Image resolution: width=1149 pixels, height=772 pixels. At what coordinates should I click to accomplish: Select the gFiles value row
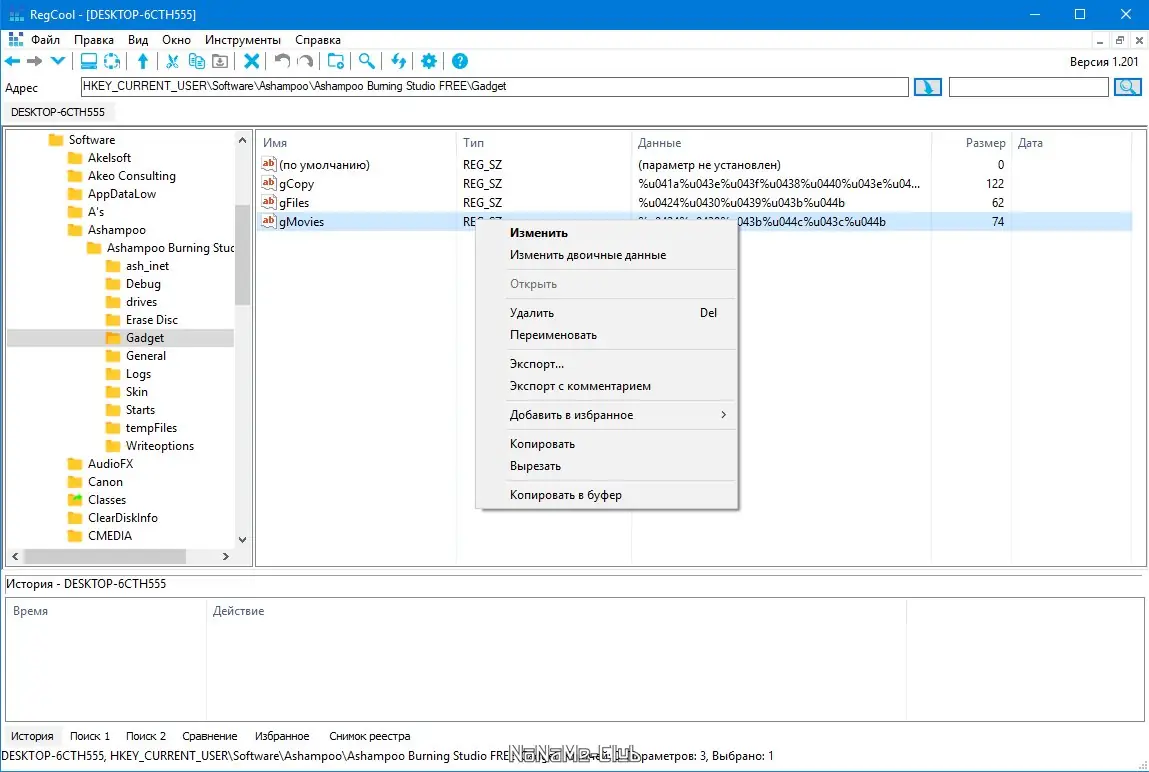(x=694, y=203)
